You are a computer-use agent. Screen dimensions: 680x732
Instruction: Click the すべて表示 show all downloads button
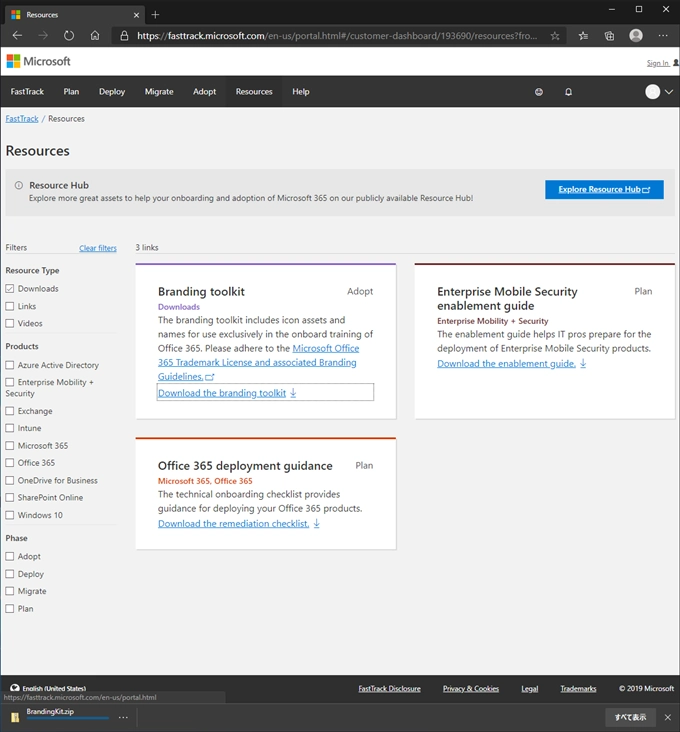click(x=631, y=717)
